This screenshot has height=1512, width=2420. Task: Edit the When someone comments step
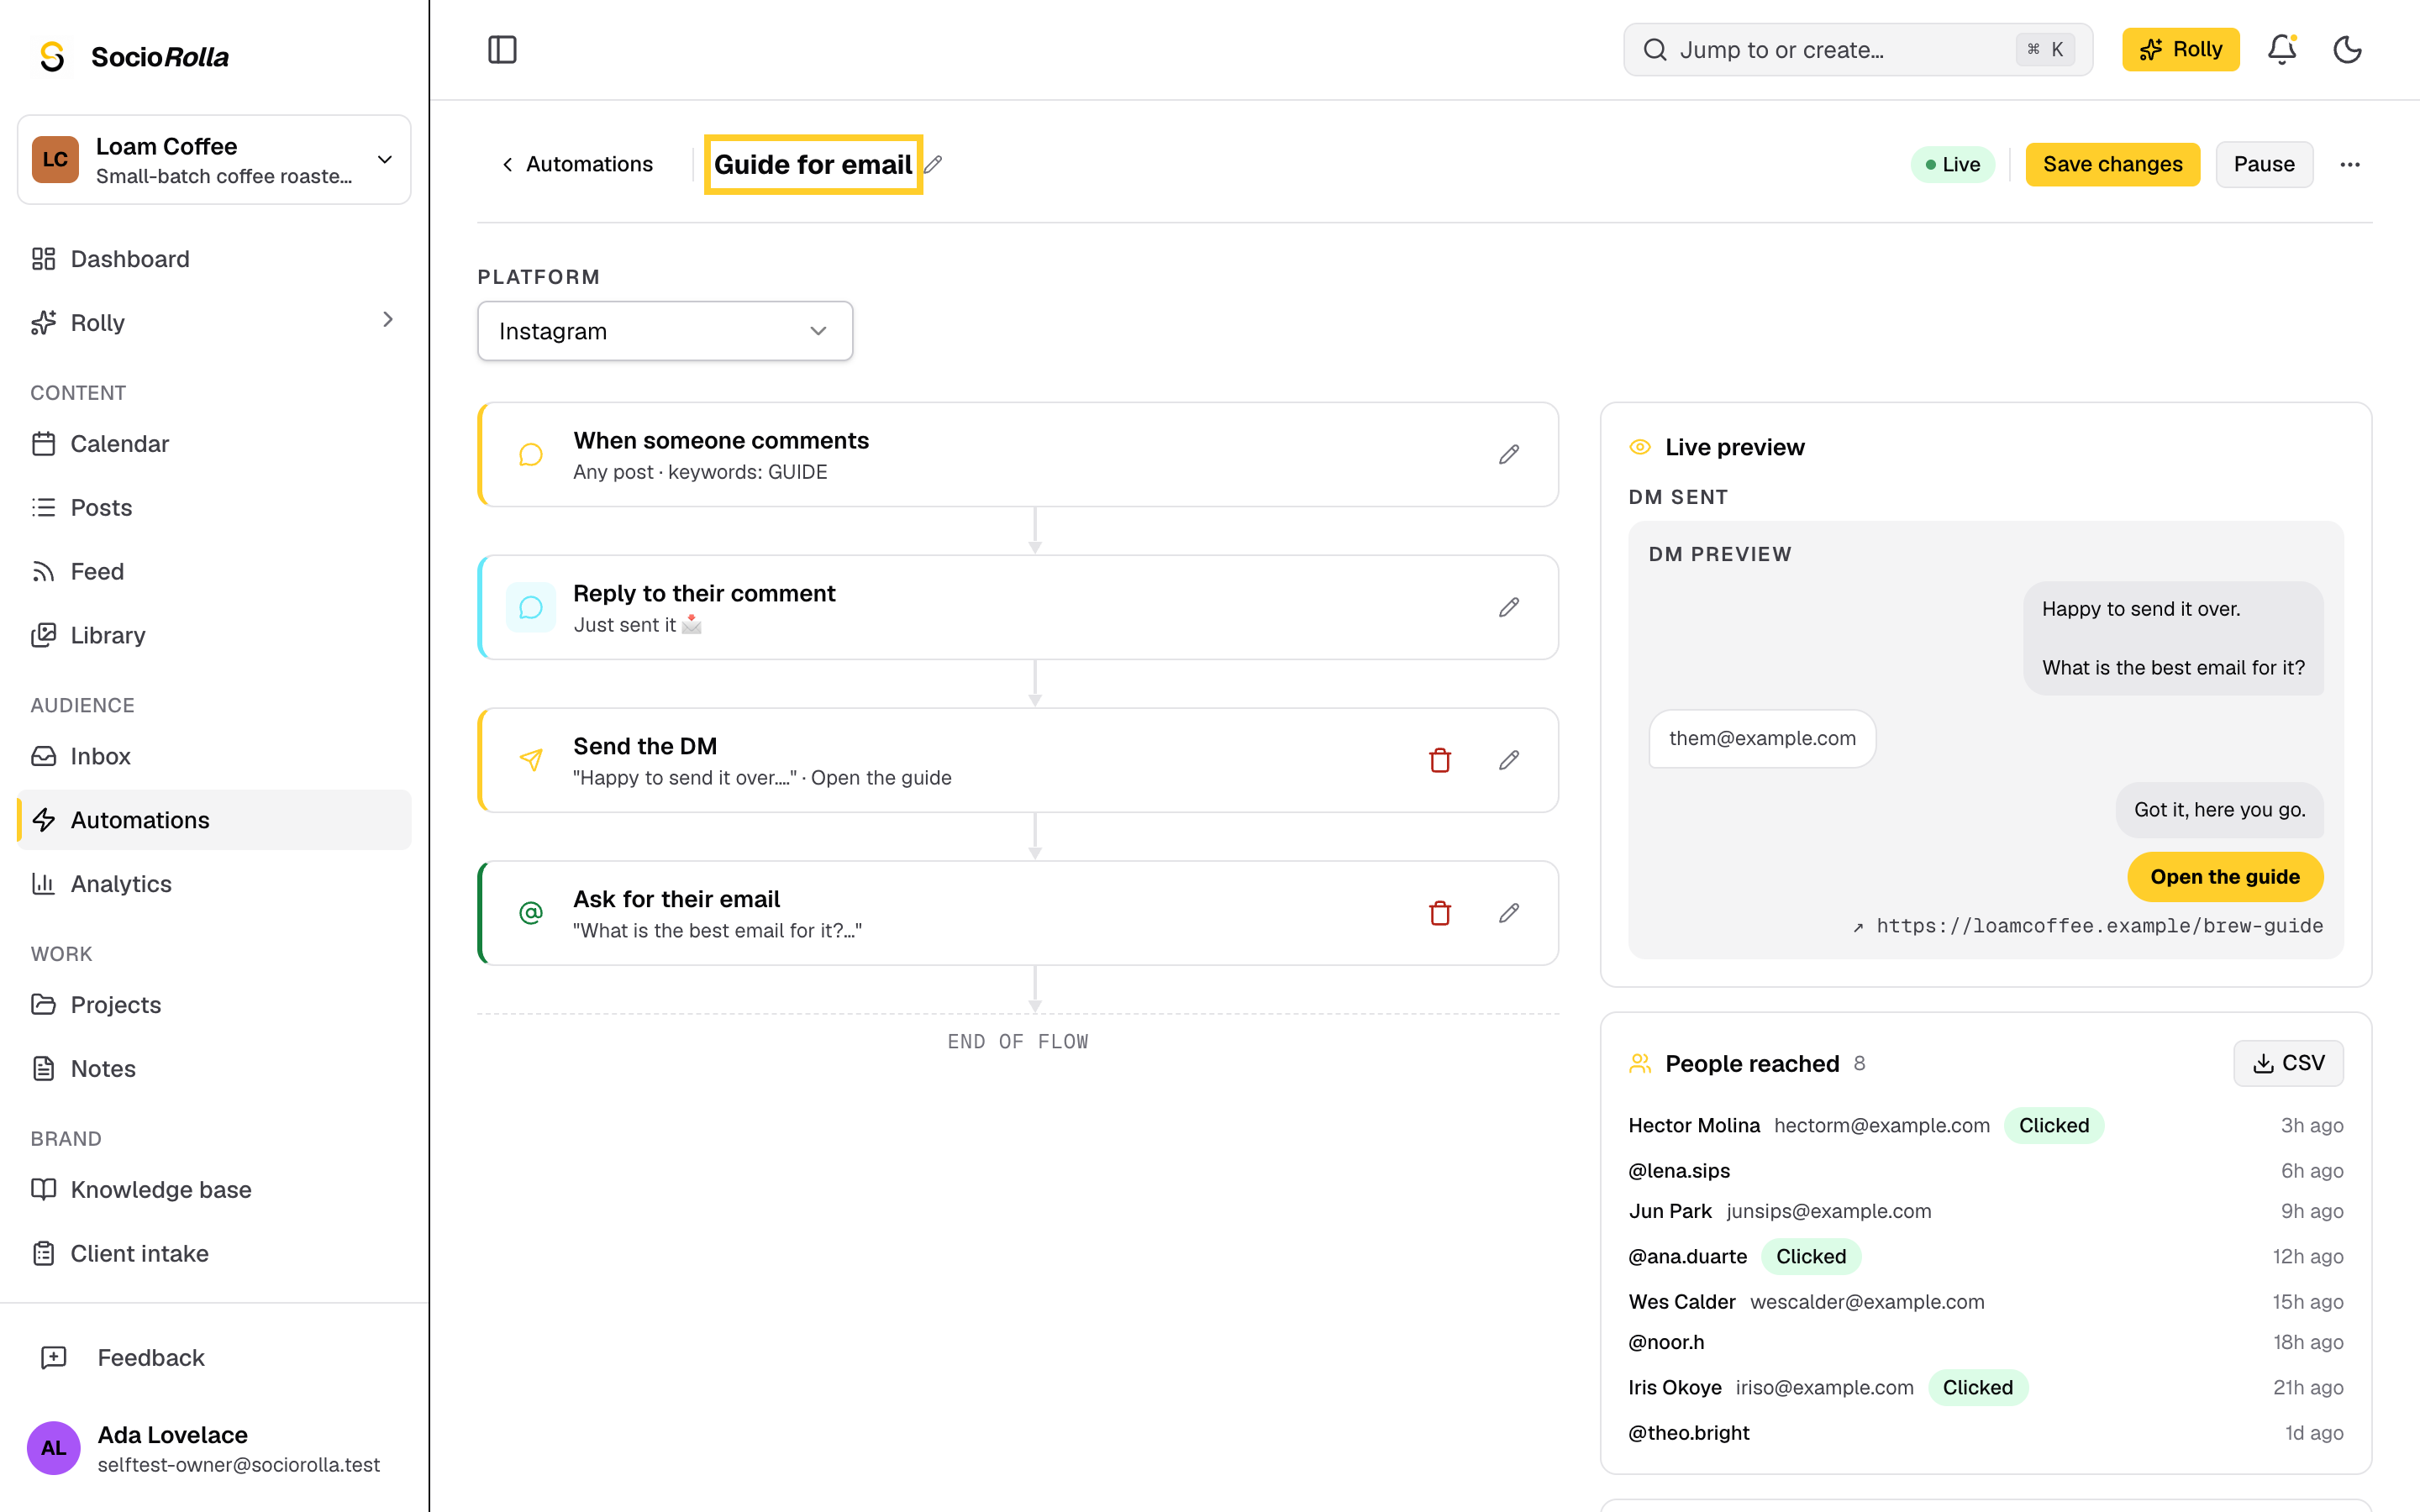coord(1509,454)
